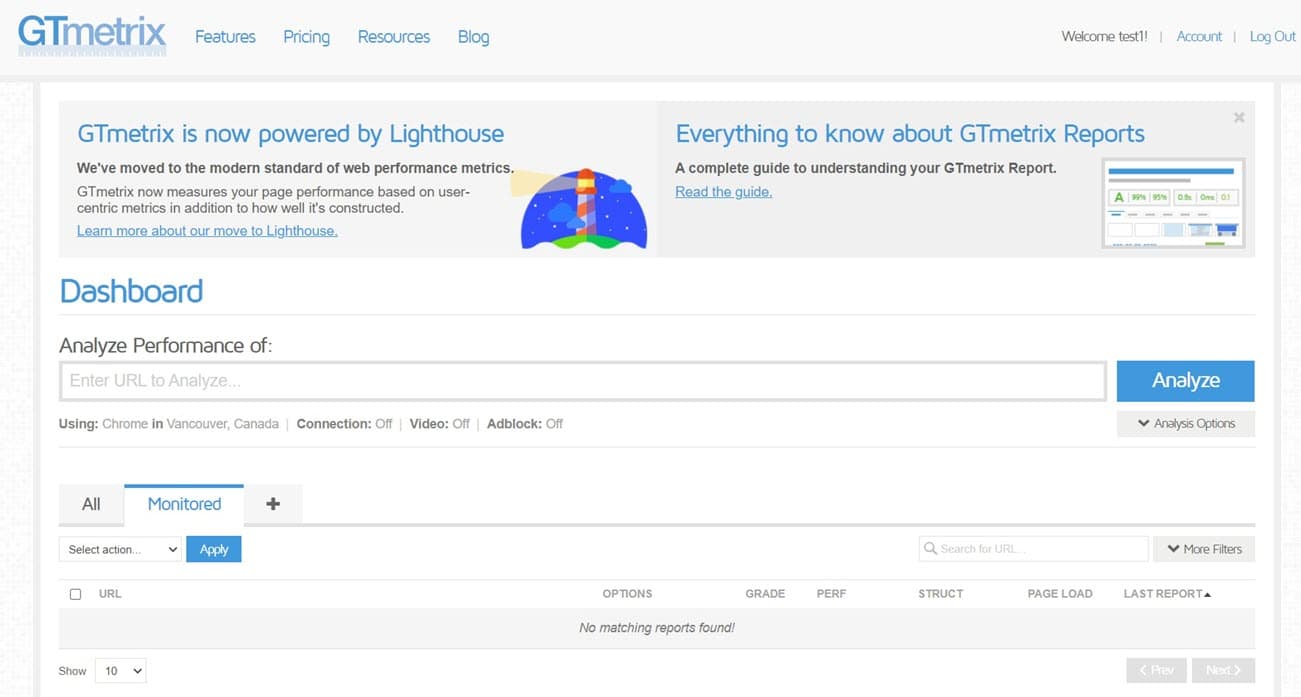Toggle the select-all URL checkbox
1301x697 pixels.
coord(75,594)
